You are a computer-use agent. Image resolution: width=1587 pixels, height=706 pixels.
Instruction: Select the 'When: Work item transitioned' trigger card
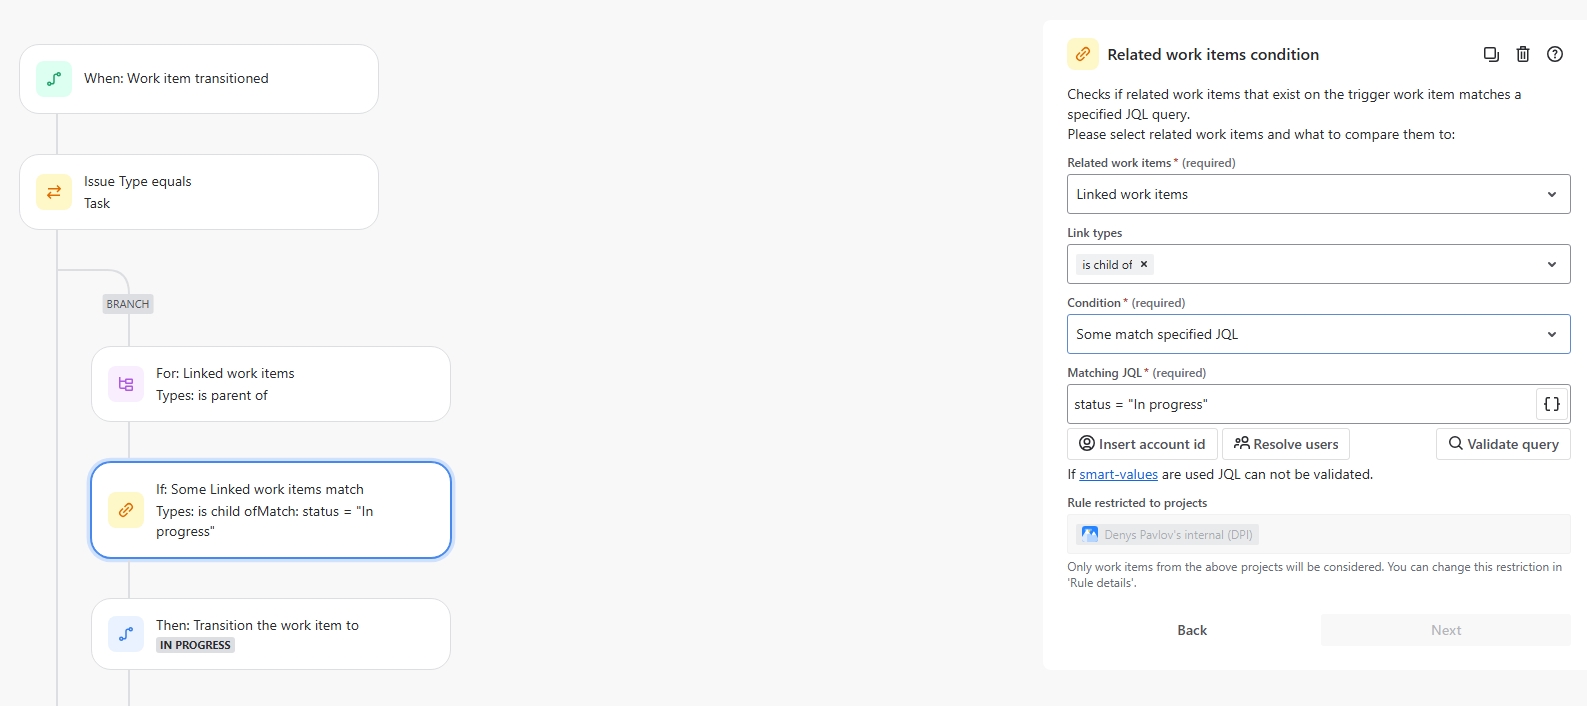click(x=199, y=79)
